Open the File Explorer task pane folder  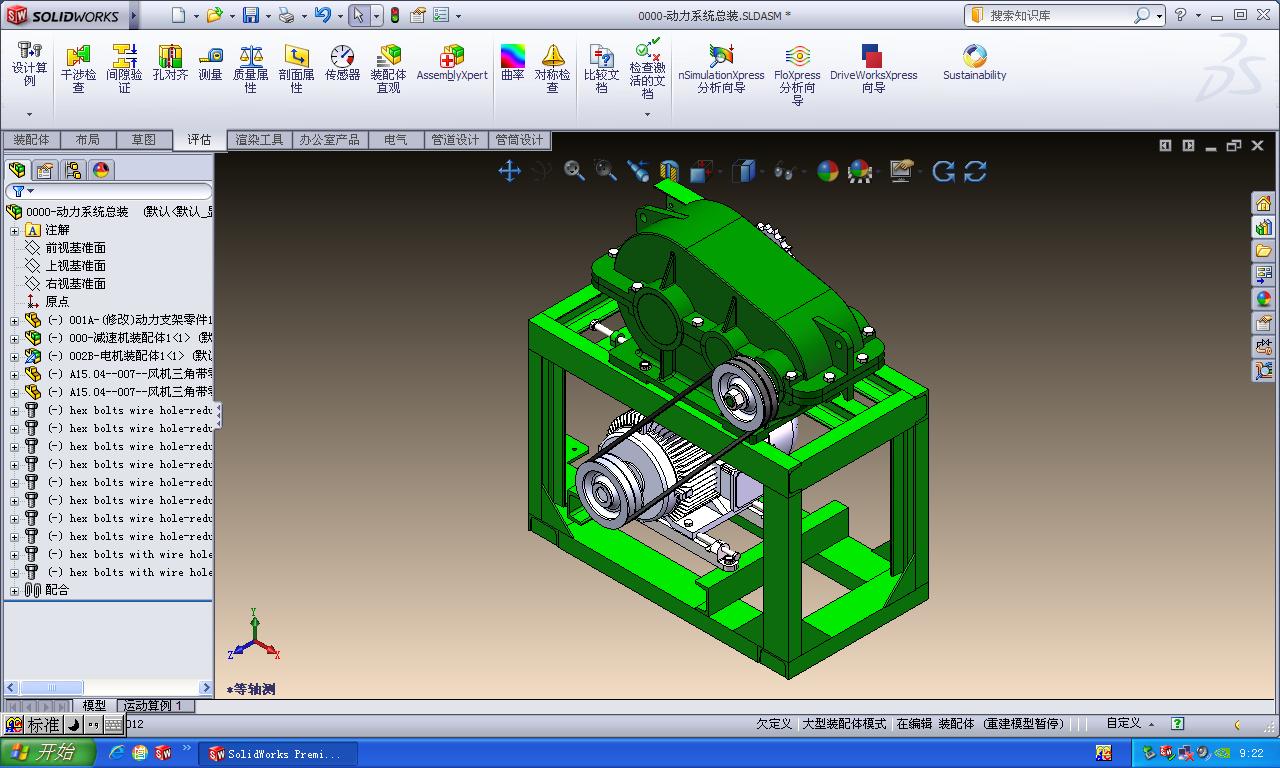pyautogui.click(x=1263, y=251)
